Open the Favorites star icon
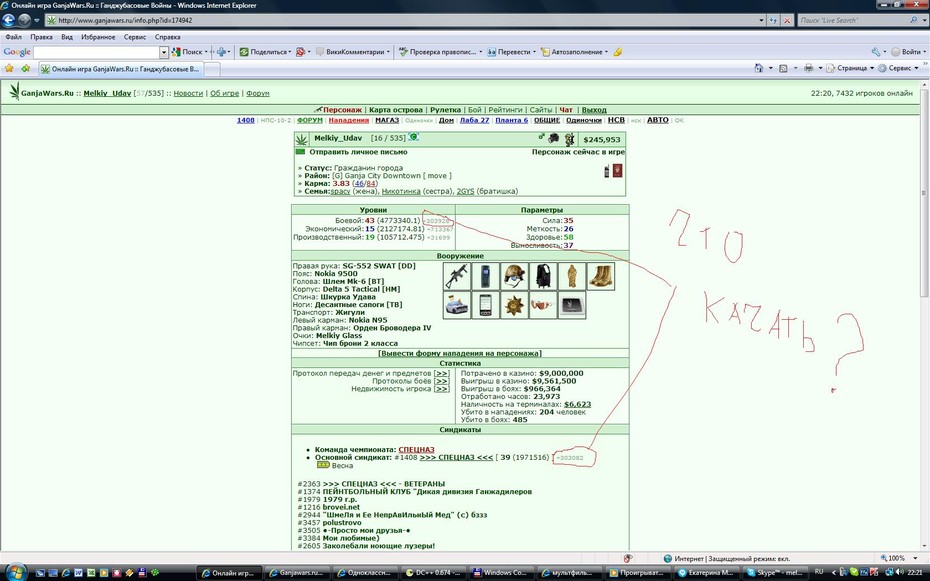 (x=9, y=68)
